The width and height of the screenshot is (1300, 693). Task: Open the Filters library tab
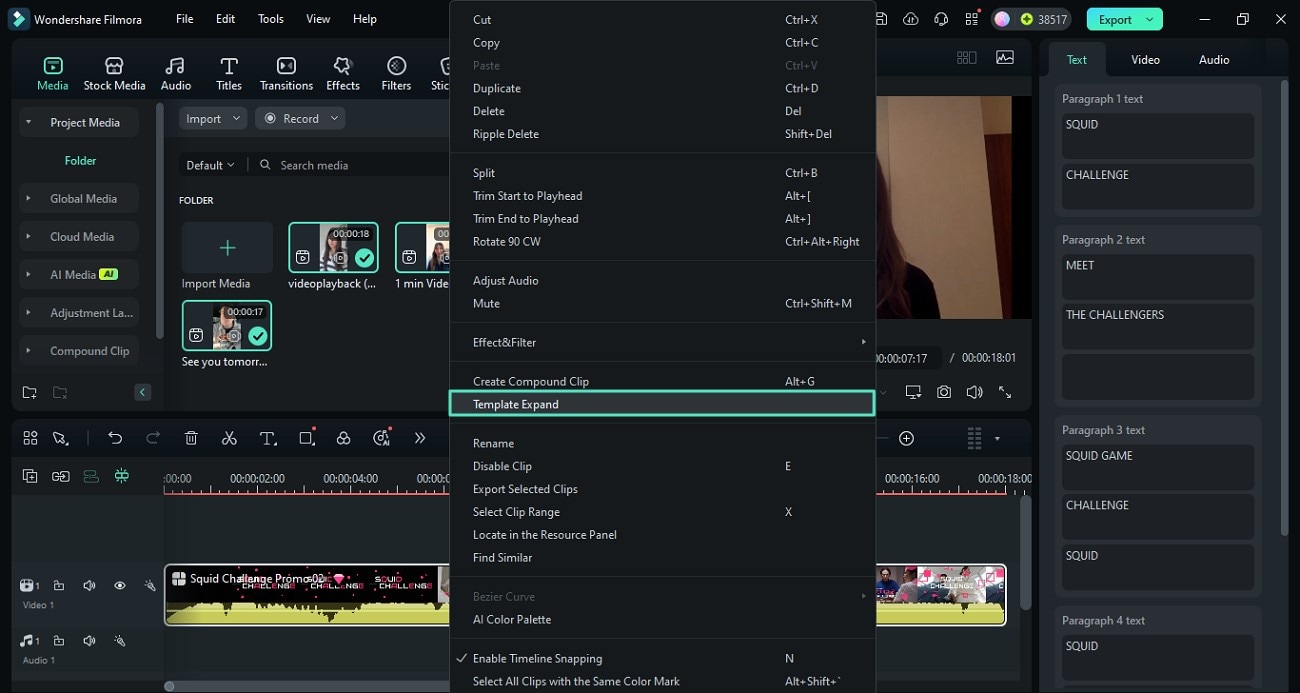[396, 74]
